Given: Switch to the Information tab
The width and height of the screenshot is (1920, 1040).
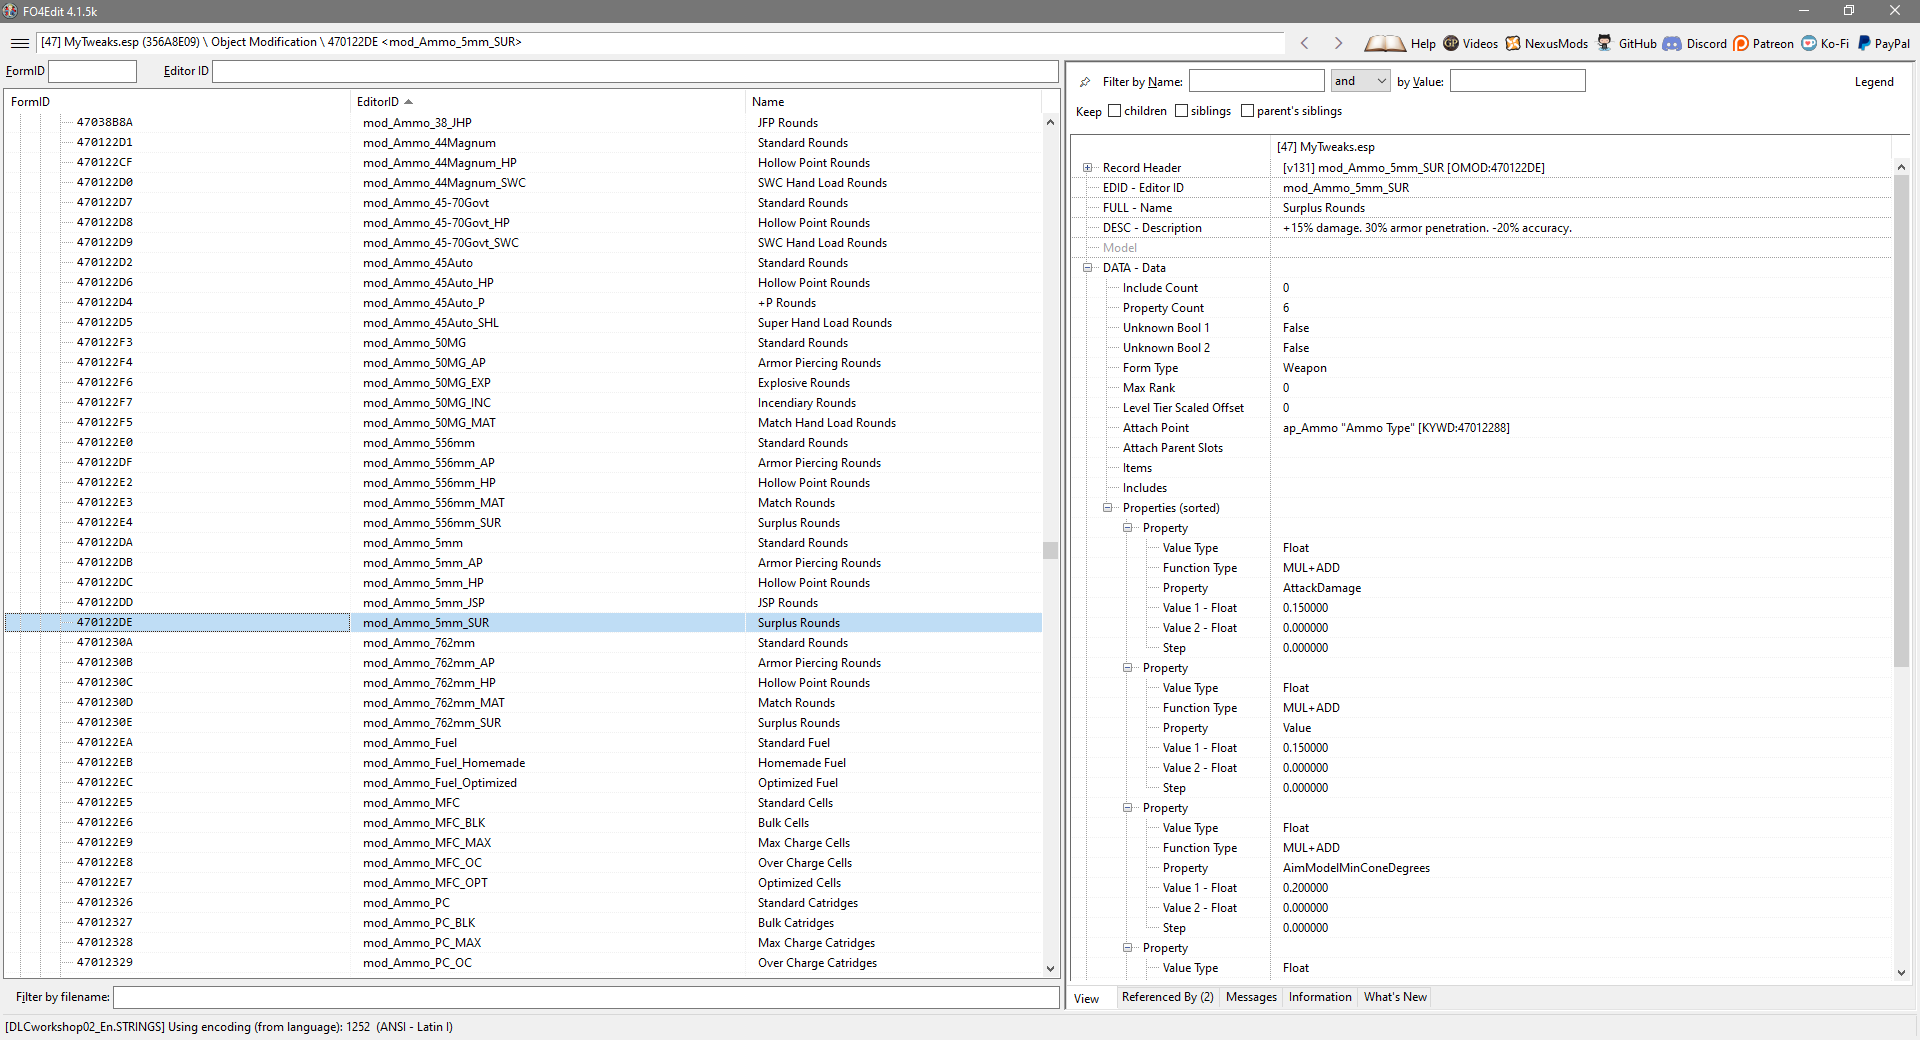Looking at the screenshot, I should [x=1320, y=997].
